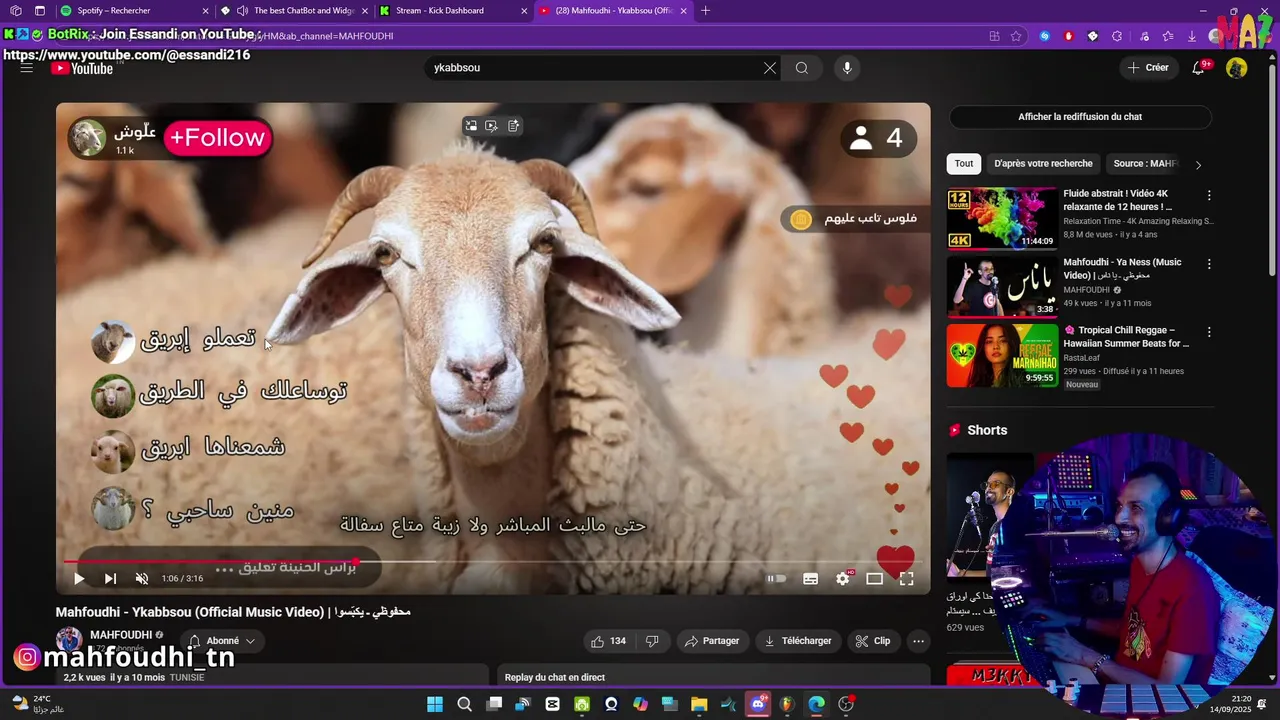Download the video with Télécharger

point(798,641)
